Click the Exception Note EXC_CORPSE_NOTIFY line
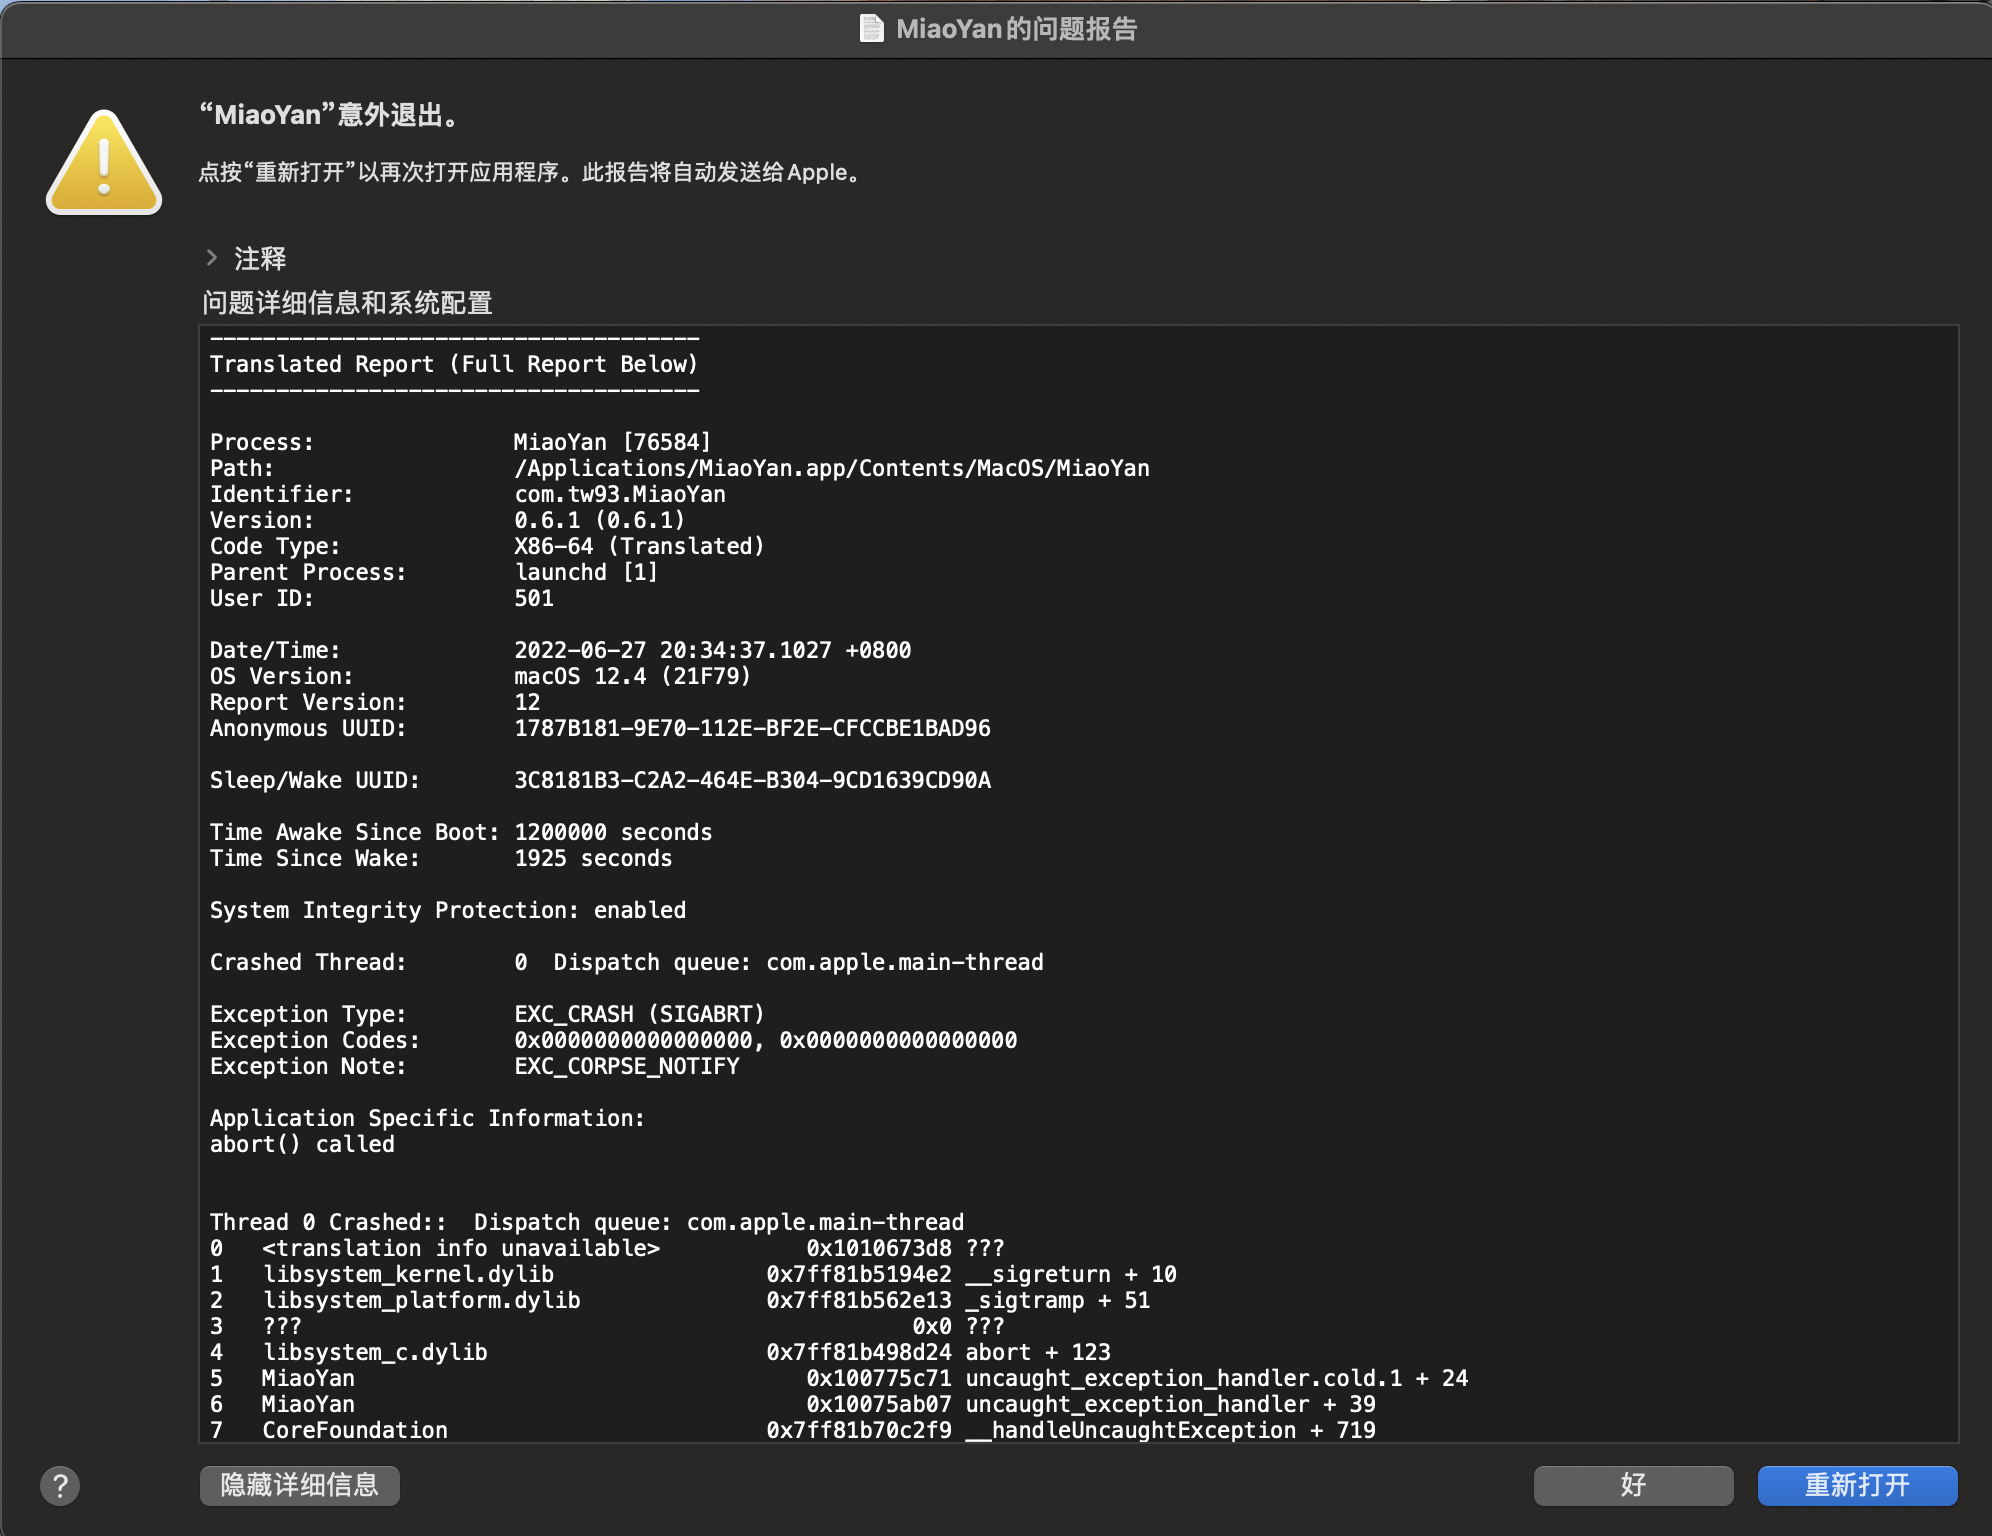 tap(475, 1066)
